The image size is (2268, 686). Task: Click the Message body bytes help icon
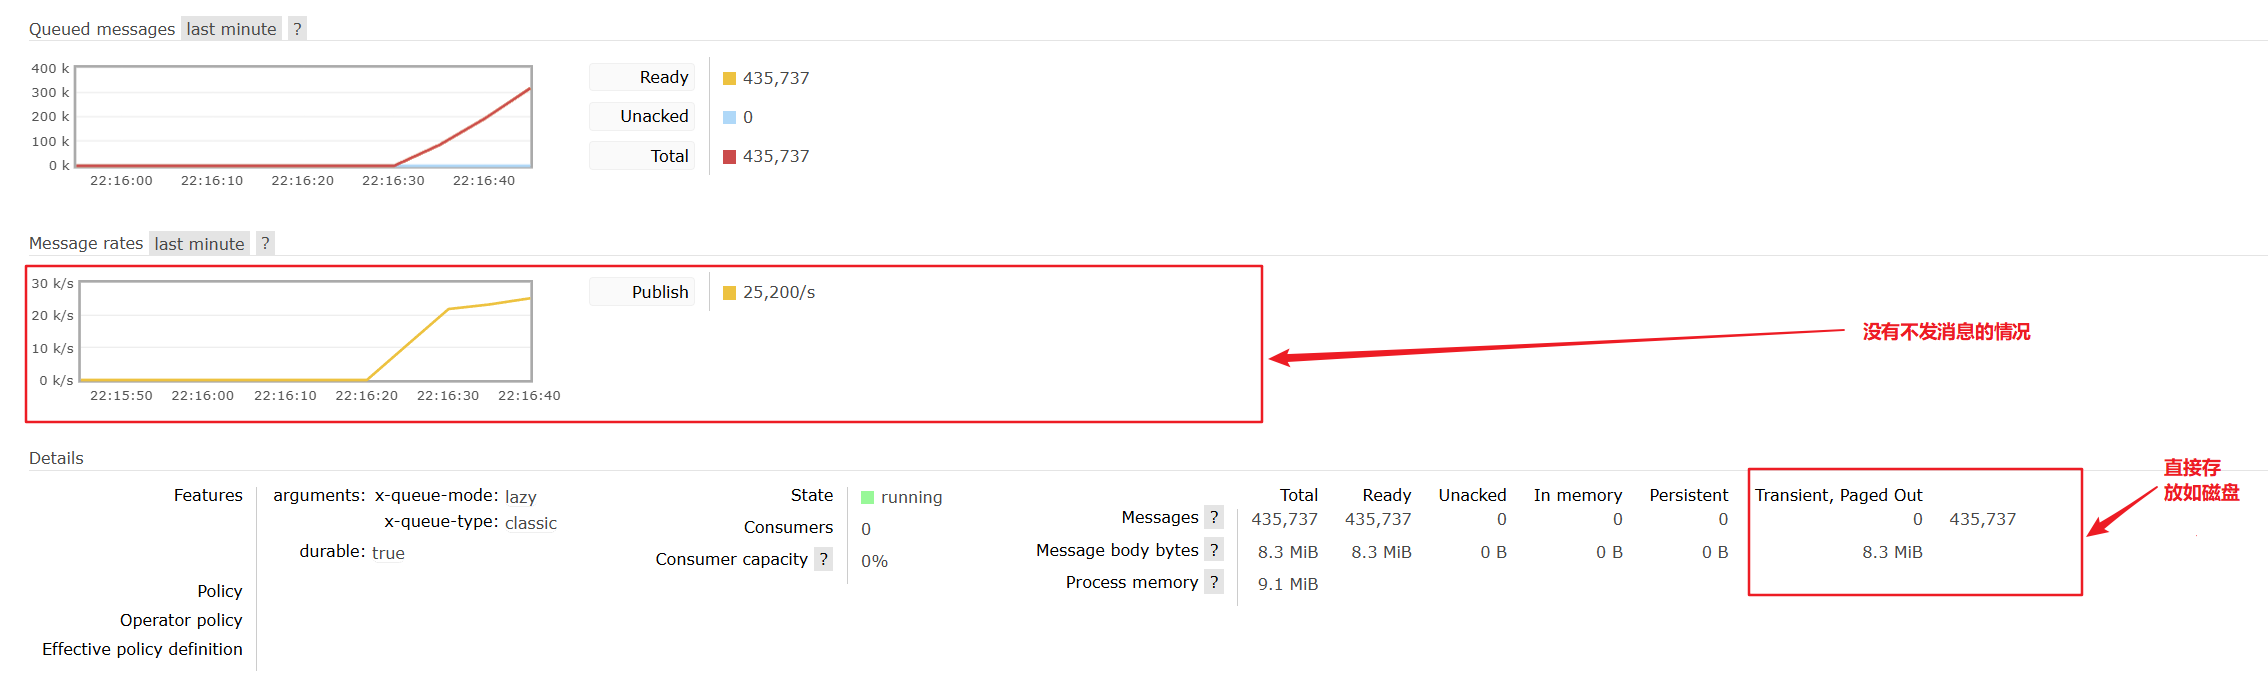tap(1213, 550)
